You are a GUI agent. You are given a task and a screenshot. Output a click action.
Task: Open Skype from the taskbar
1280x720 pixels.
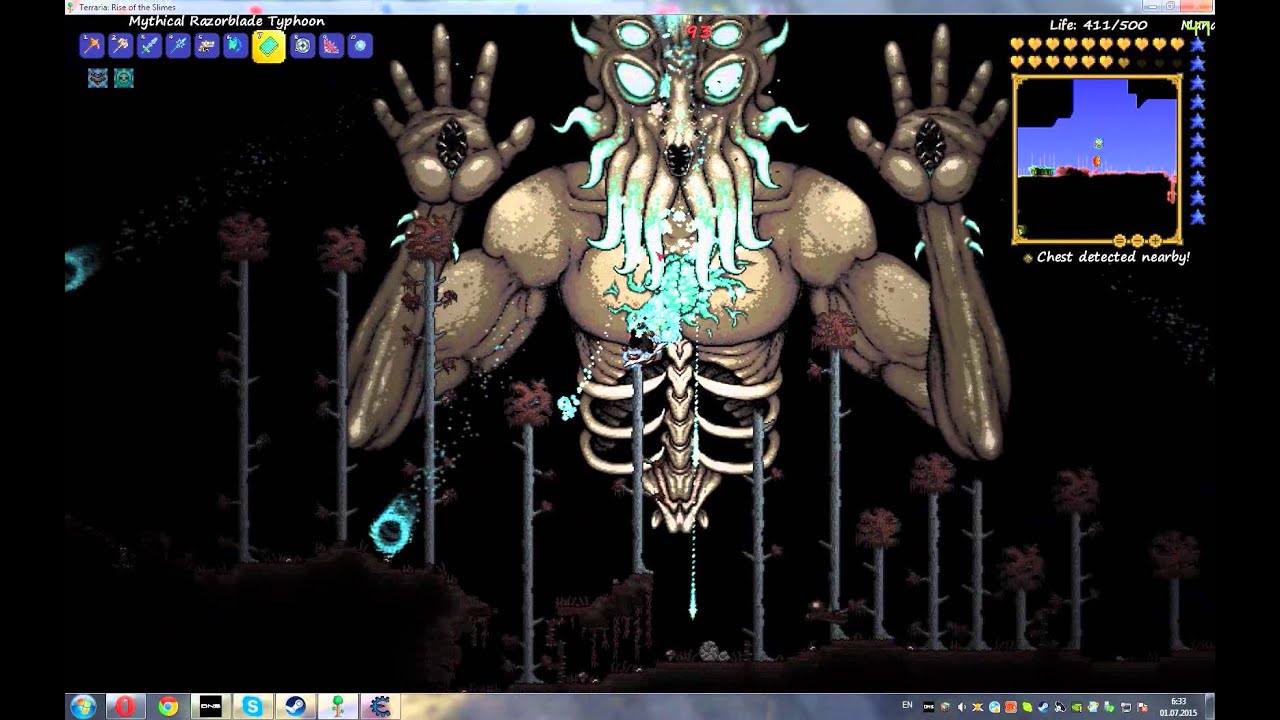[x=252, y=706]
